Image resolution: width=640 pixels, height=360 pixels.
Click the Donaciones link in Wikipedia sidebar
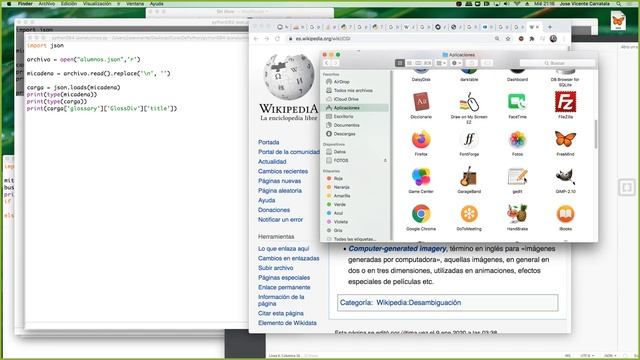(274, 210)
